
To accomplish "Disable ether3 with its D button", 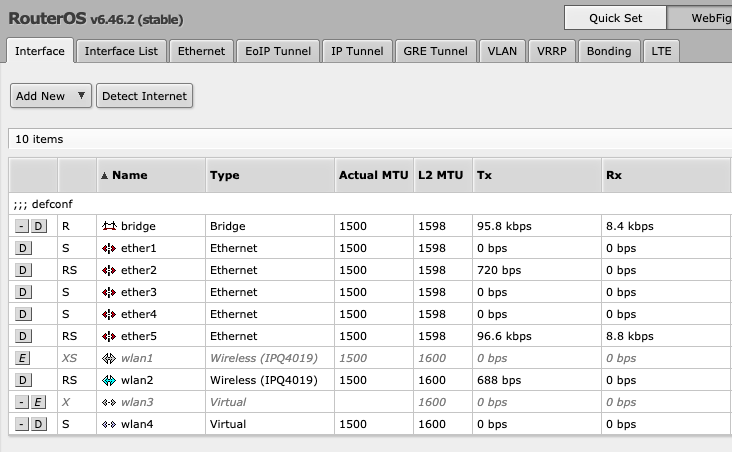I will click(x=23, y=292).
